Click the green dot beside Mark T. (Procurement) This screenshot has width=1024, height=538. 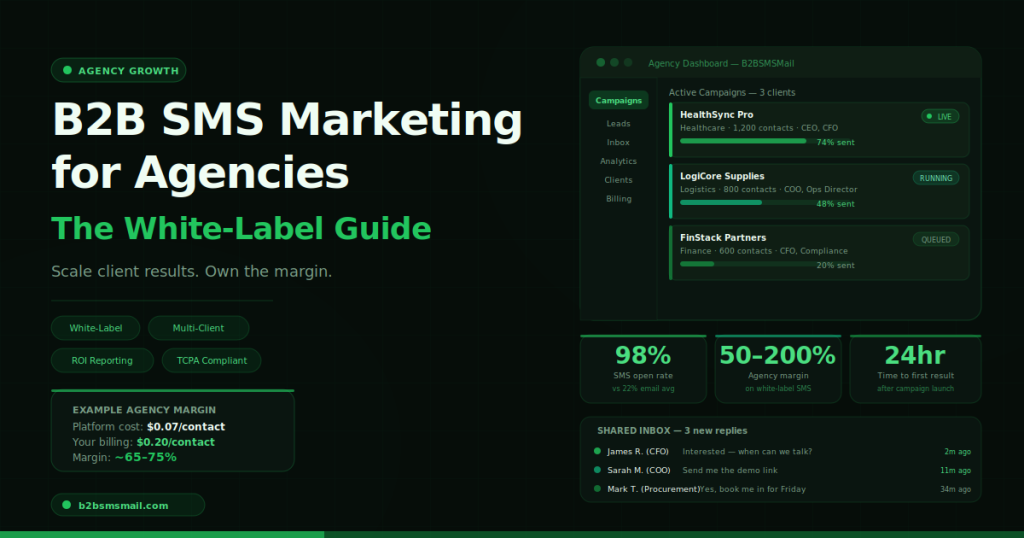pyautogui.click(x=597, y=488)
